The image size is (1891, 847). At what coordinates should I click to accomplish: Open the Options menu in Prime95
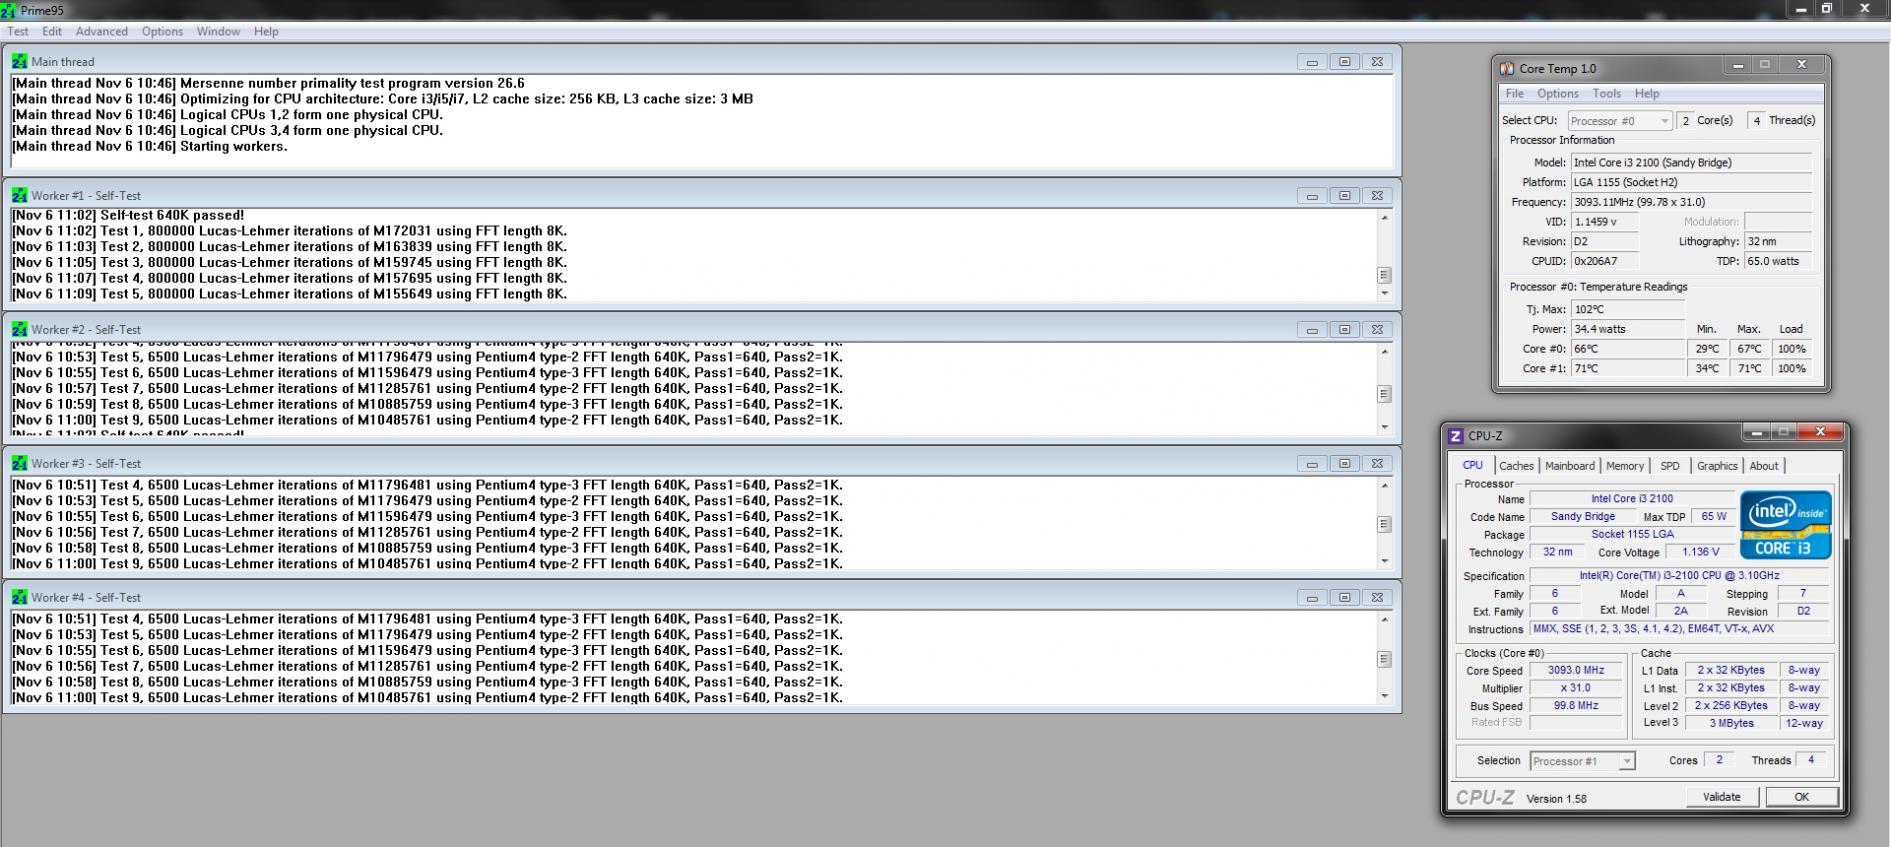pyautogui.click(x=162, y=31)
